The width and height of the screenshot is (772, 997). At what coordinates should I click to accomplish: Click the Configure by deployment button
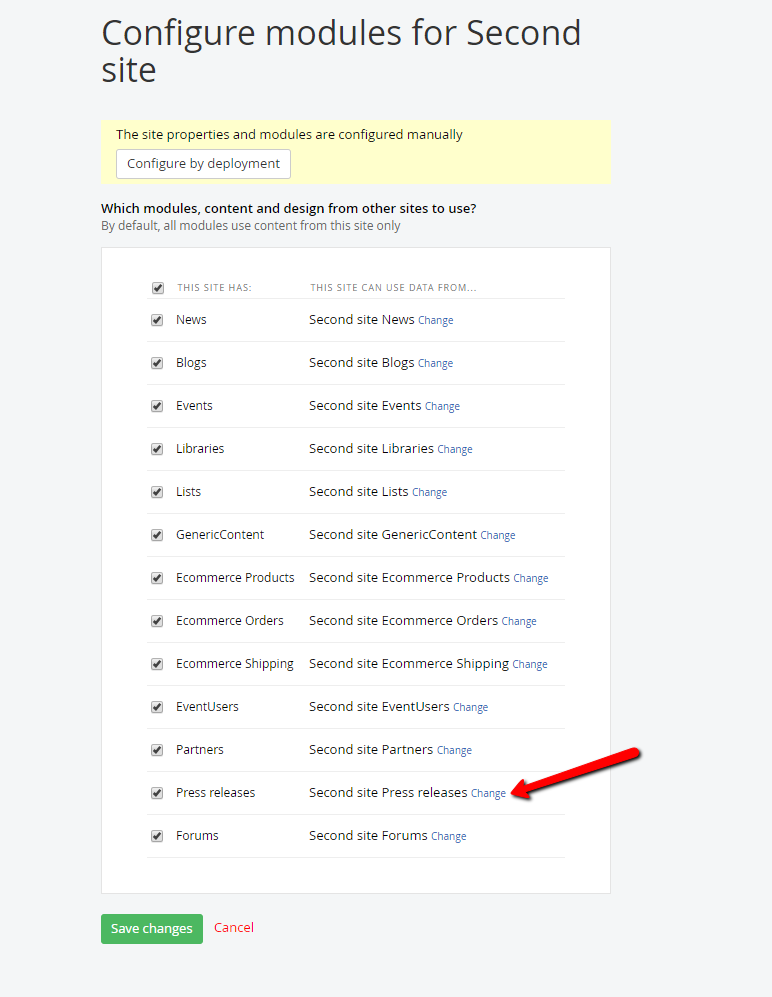[x=203, y=163]
